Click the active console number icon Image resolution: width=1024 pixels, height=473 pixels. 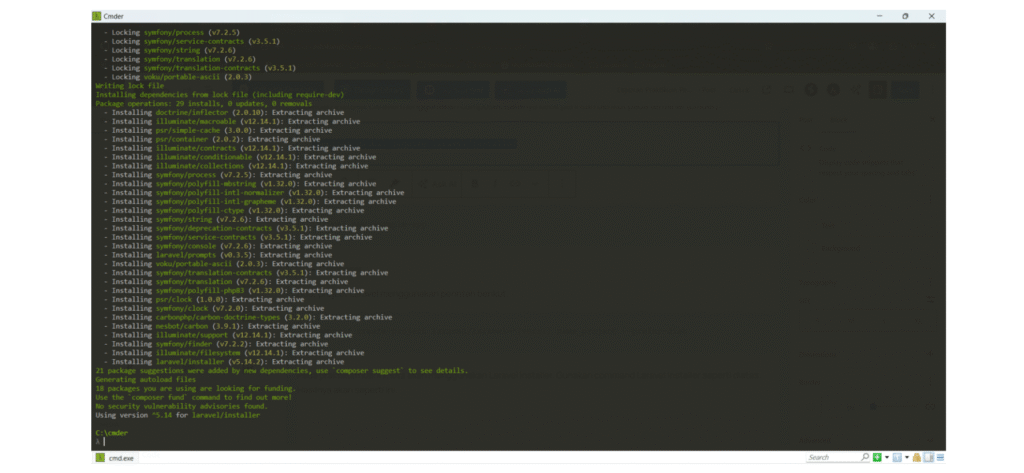897,457
